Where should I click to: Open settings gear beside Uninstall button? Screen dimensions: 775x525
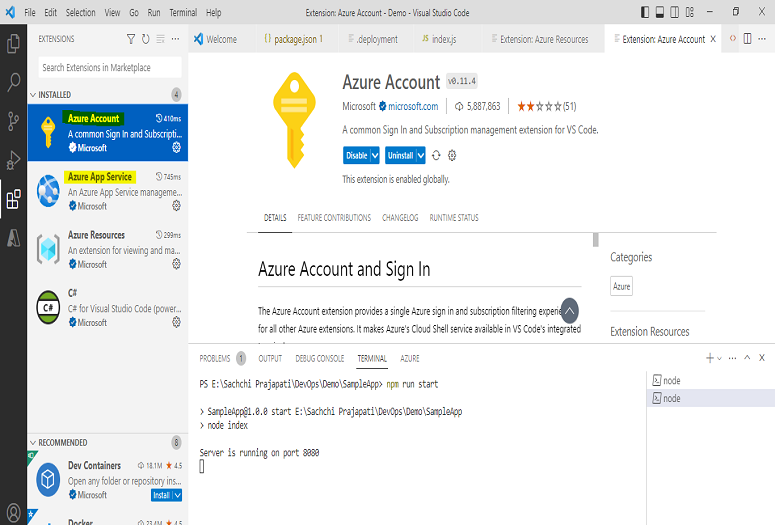452,155
